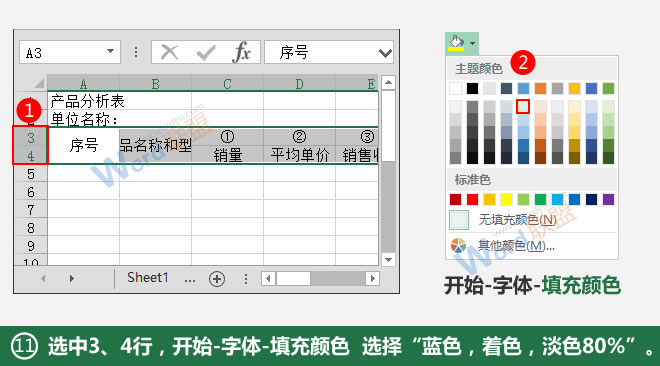Click the 销量 header cell
Viewport: 660px width, 366px height.
tap(227, 155)
